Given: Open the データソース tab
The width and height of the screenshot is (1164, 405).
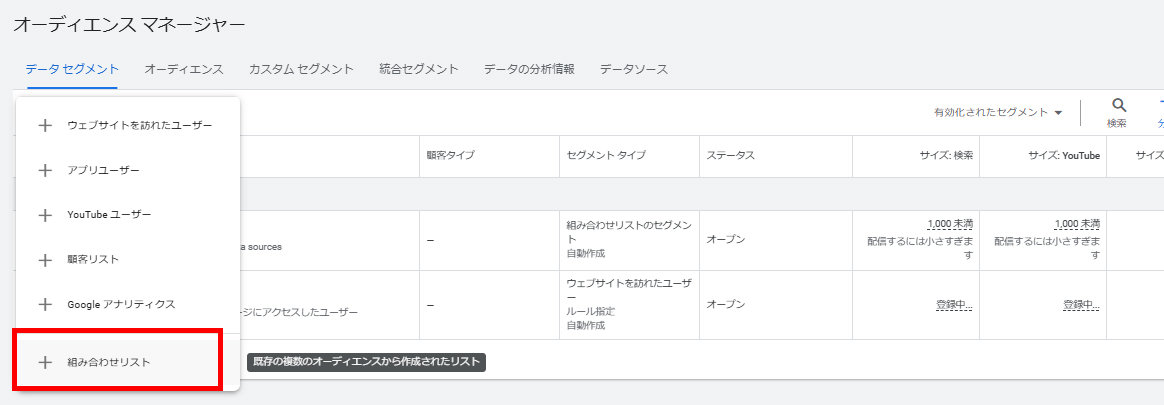Looking at the screenshot, I should [x=634, y=69].
